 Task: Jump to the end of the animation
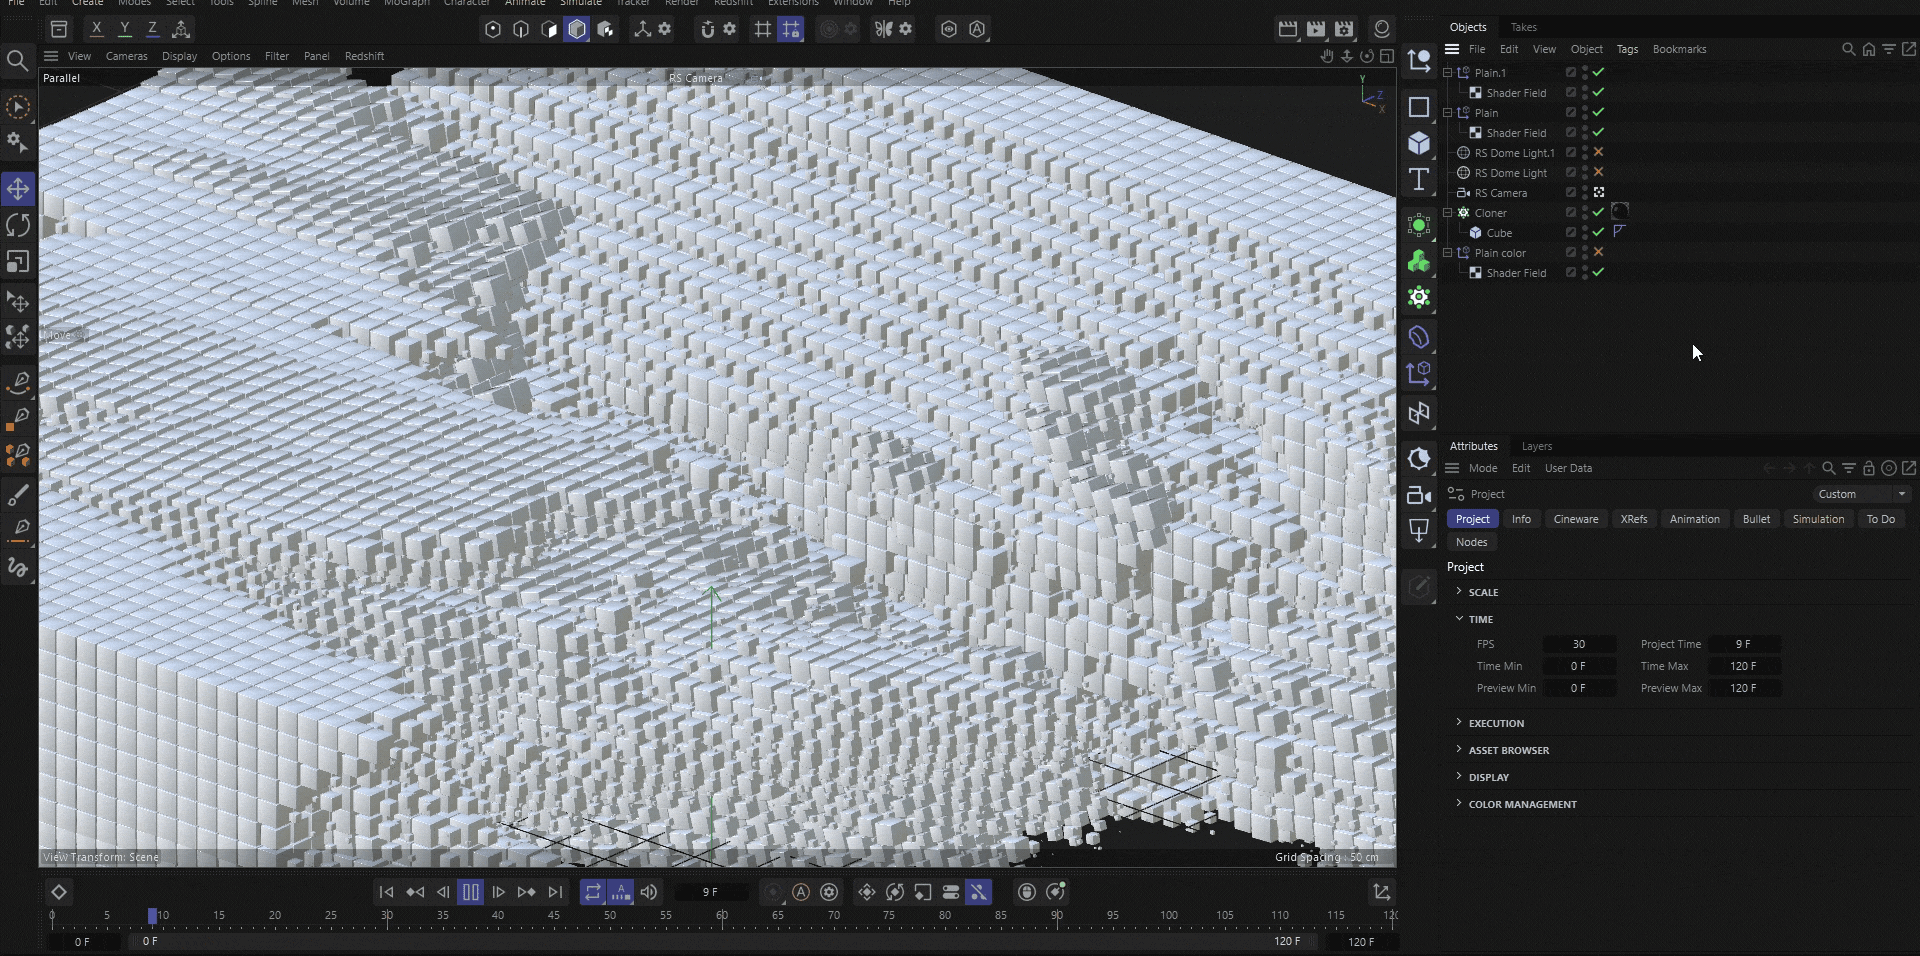point(556,892)
